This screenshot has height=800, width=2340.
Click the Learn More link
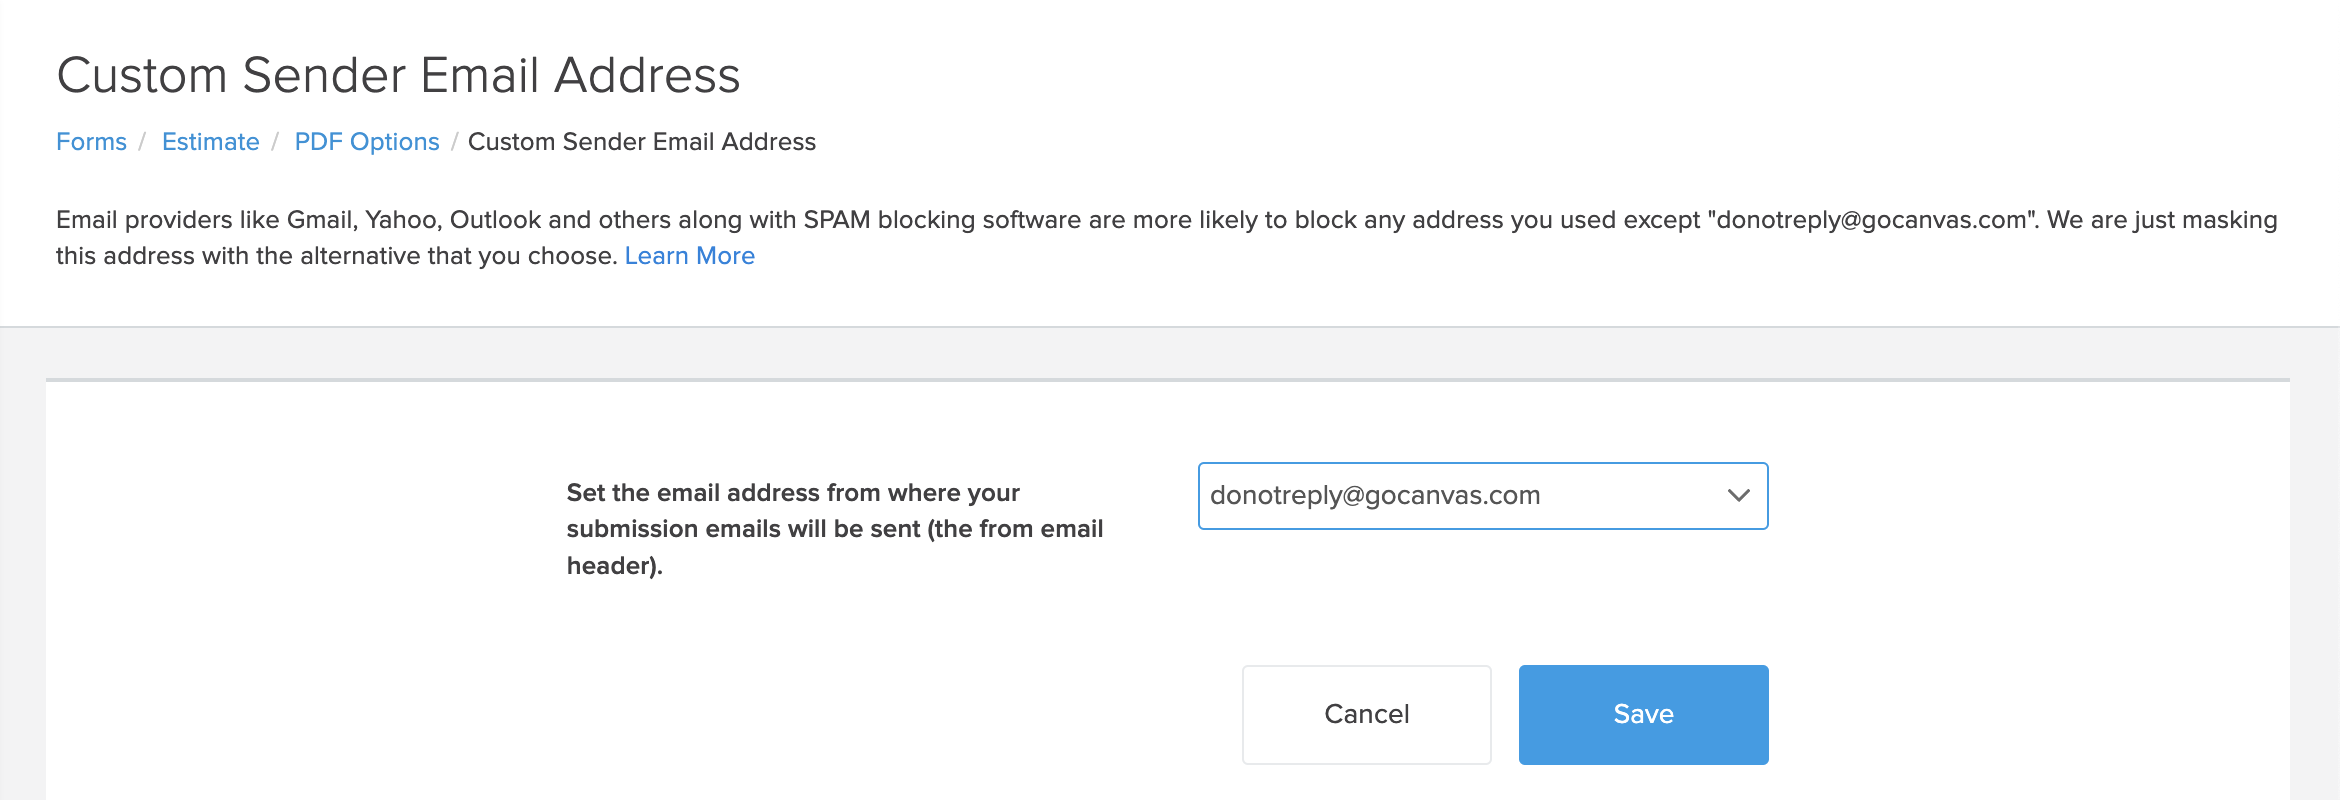pos(689,256)
